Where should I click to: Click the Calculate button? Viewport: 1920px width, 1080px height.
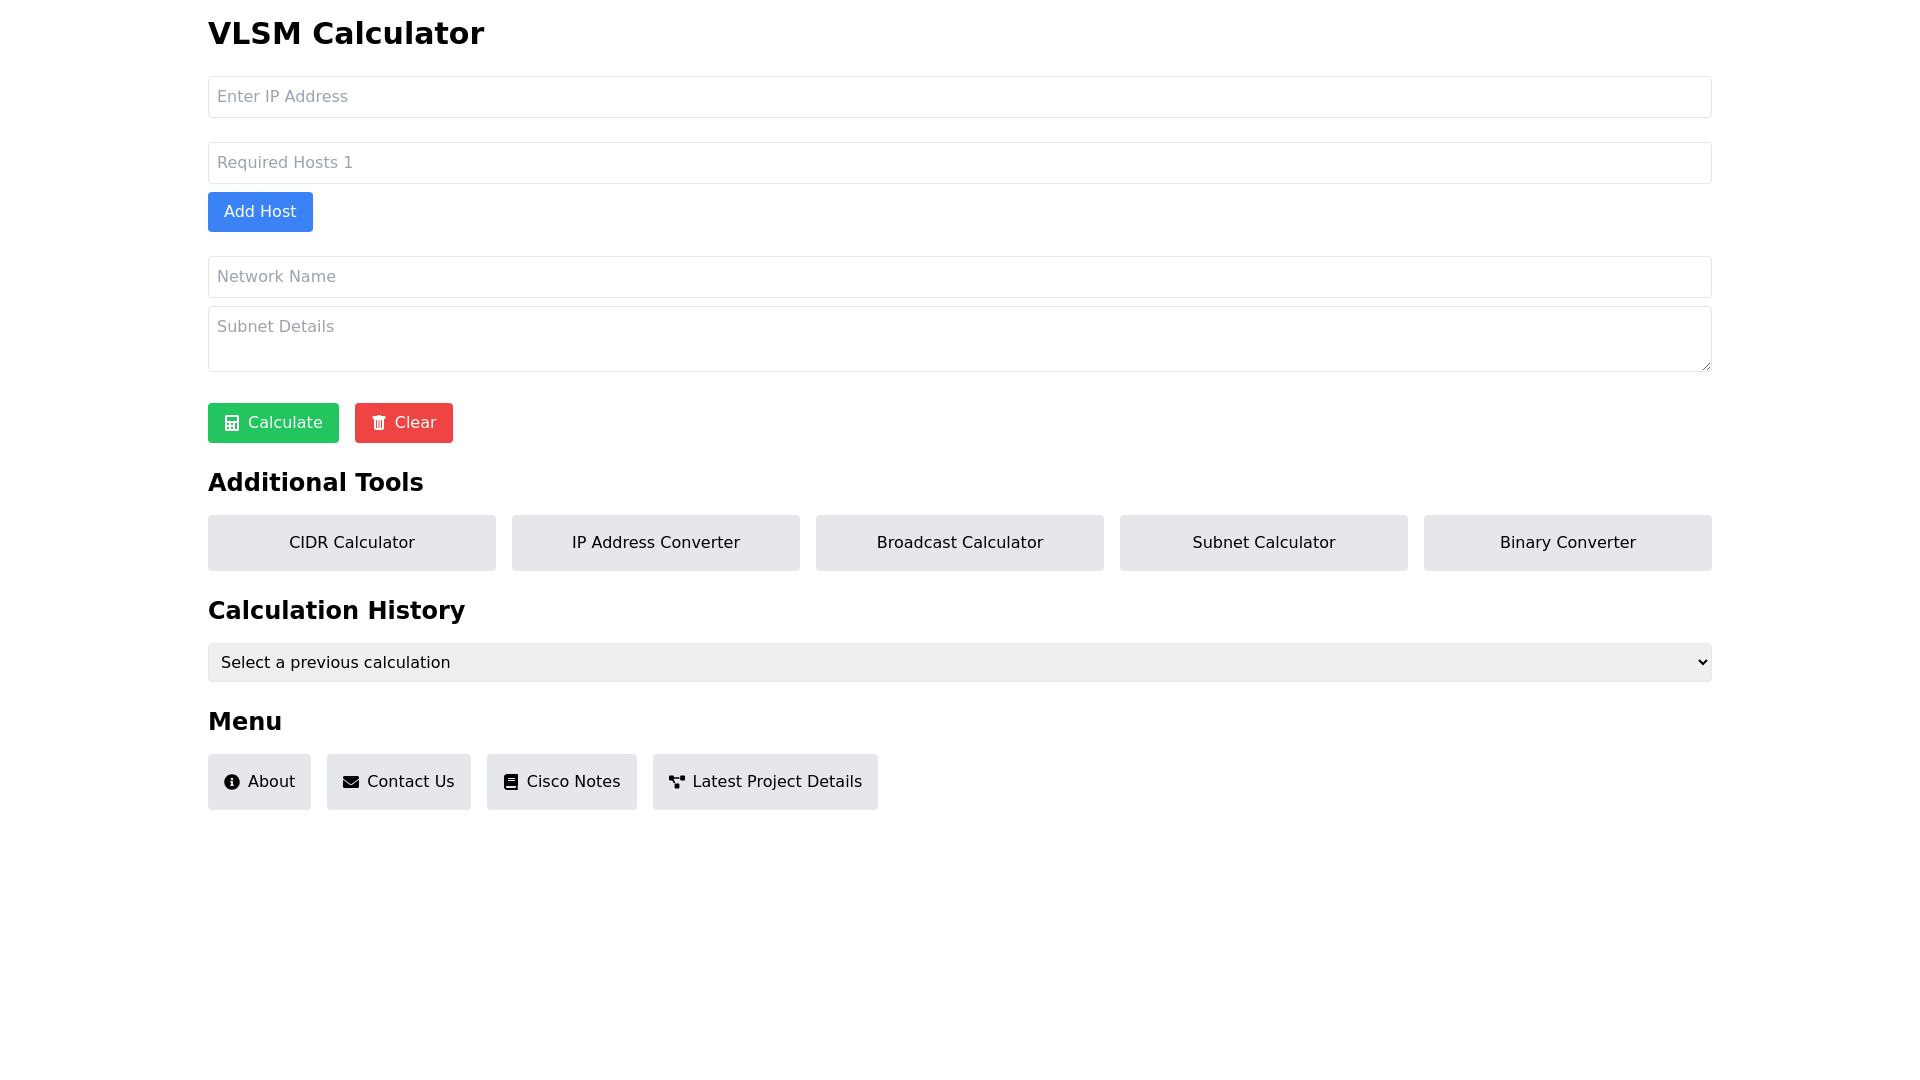[x=273, y=423]
